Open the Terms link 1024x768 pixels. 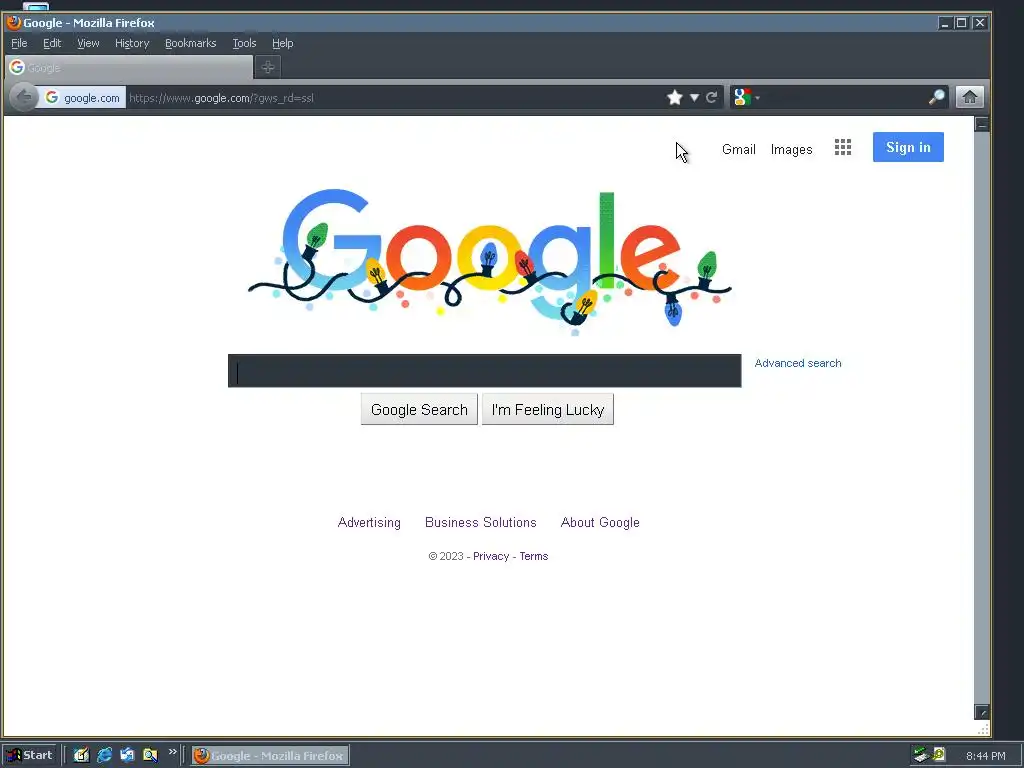pos(534,556)
